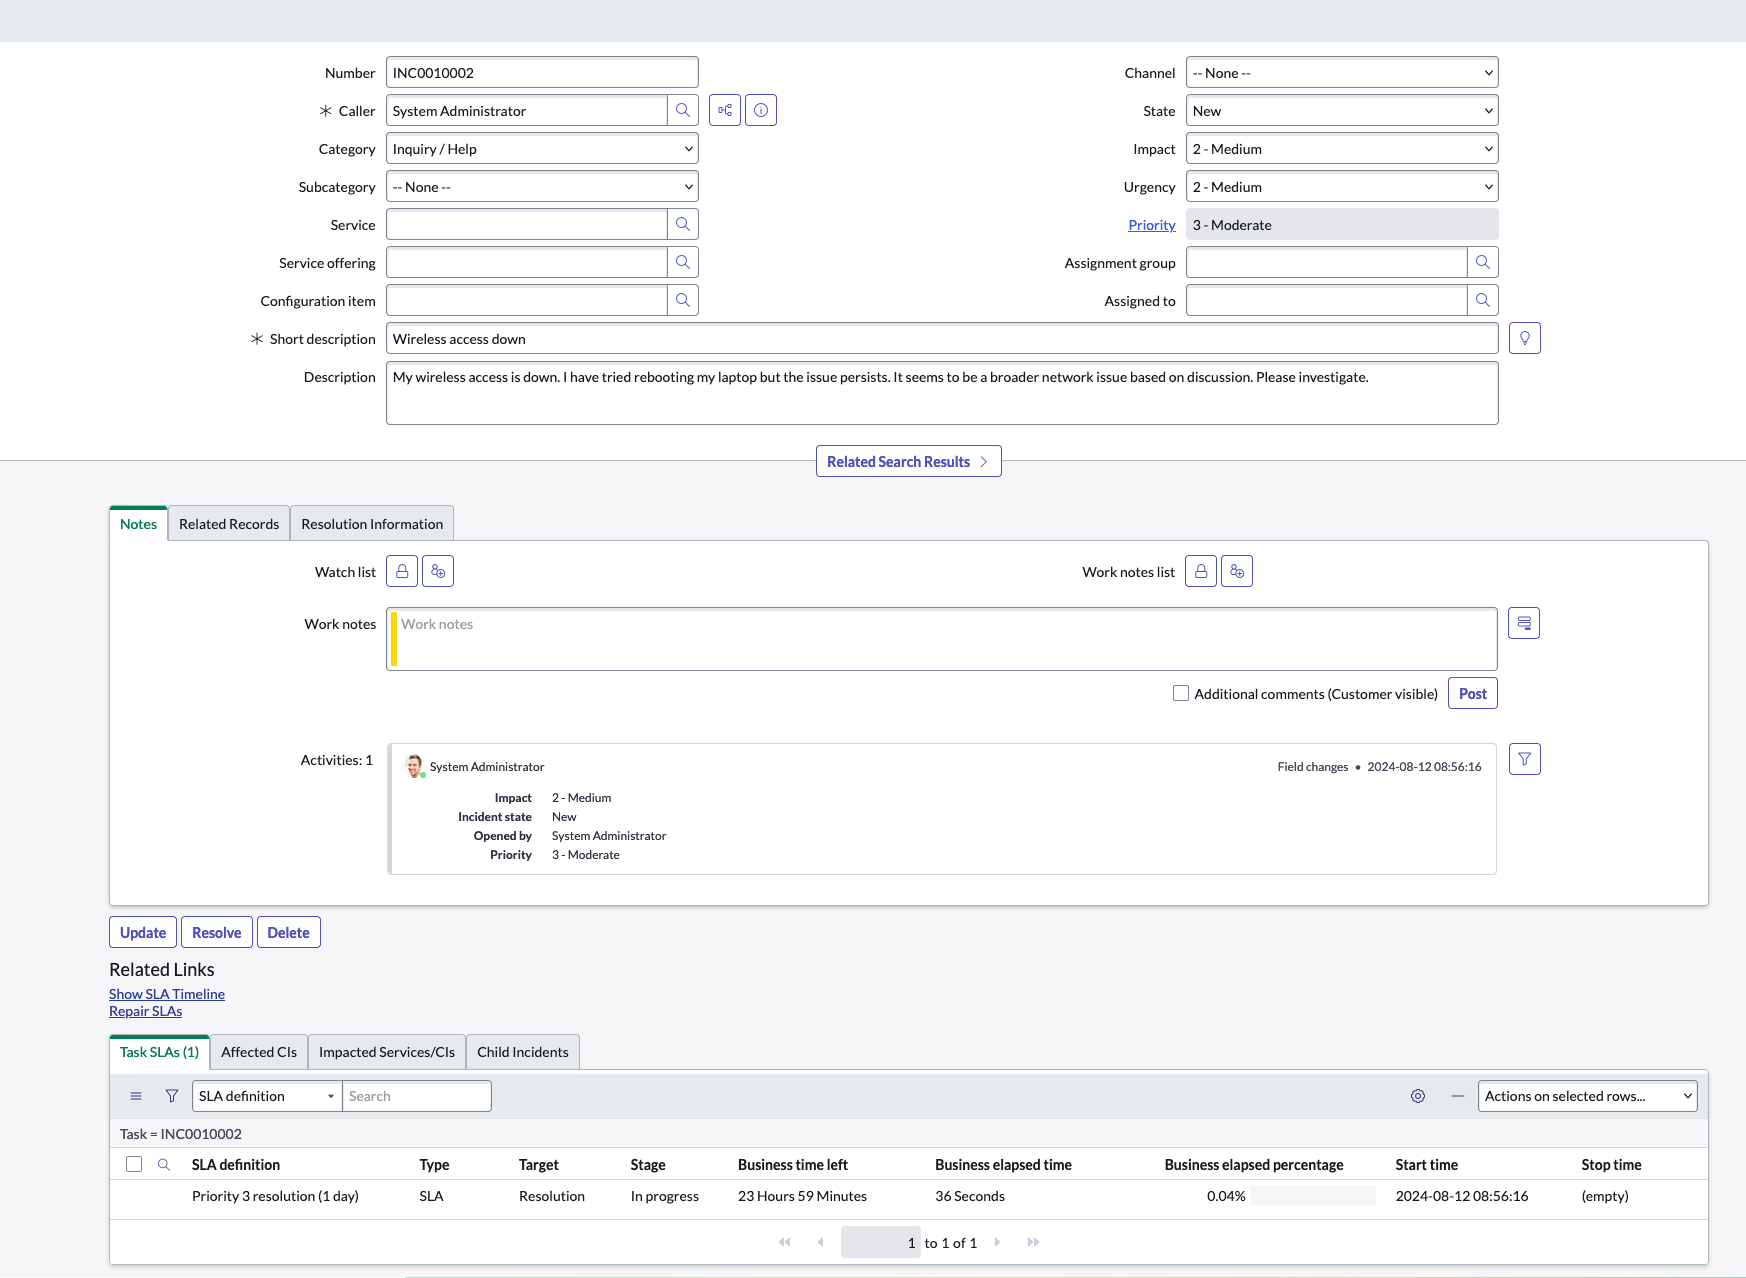Screen dimensions: 1746x1278
Task: Select all rows in the SLA list
Action: pyautogui.click(x=135, y=1164)
